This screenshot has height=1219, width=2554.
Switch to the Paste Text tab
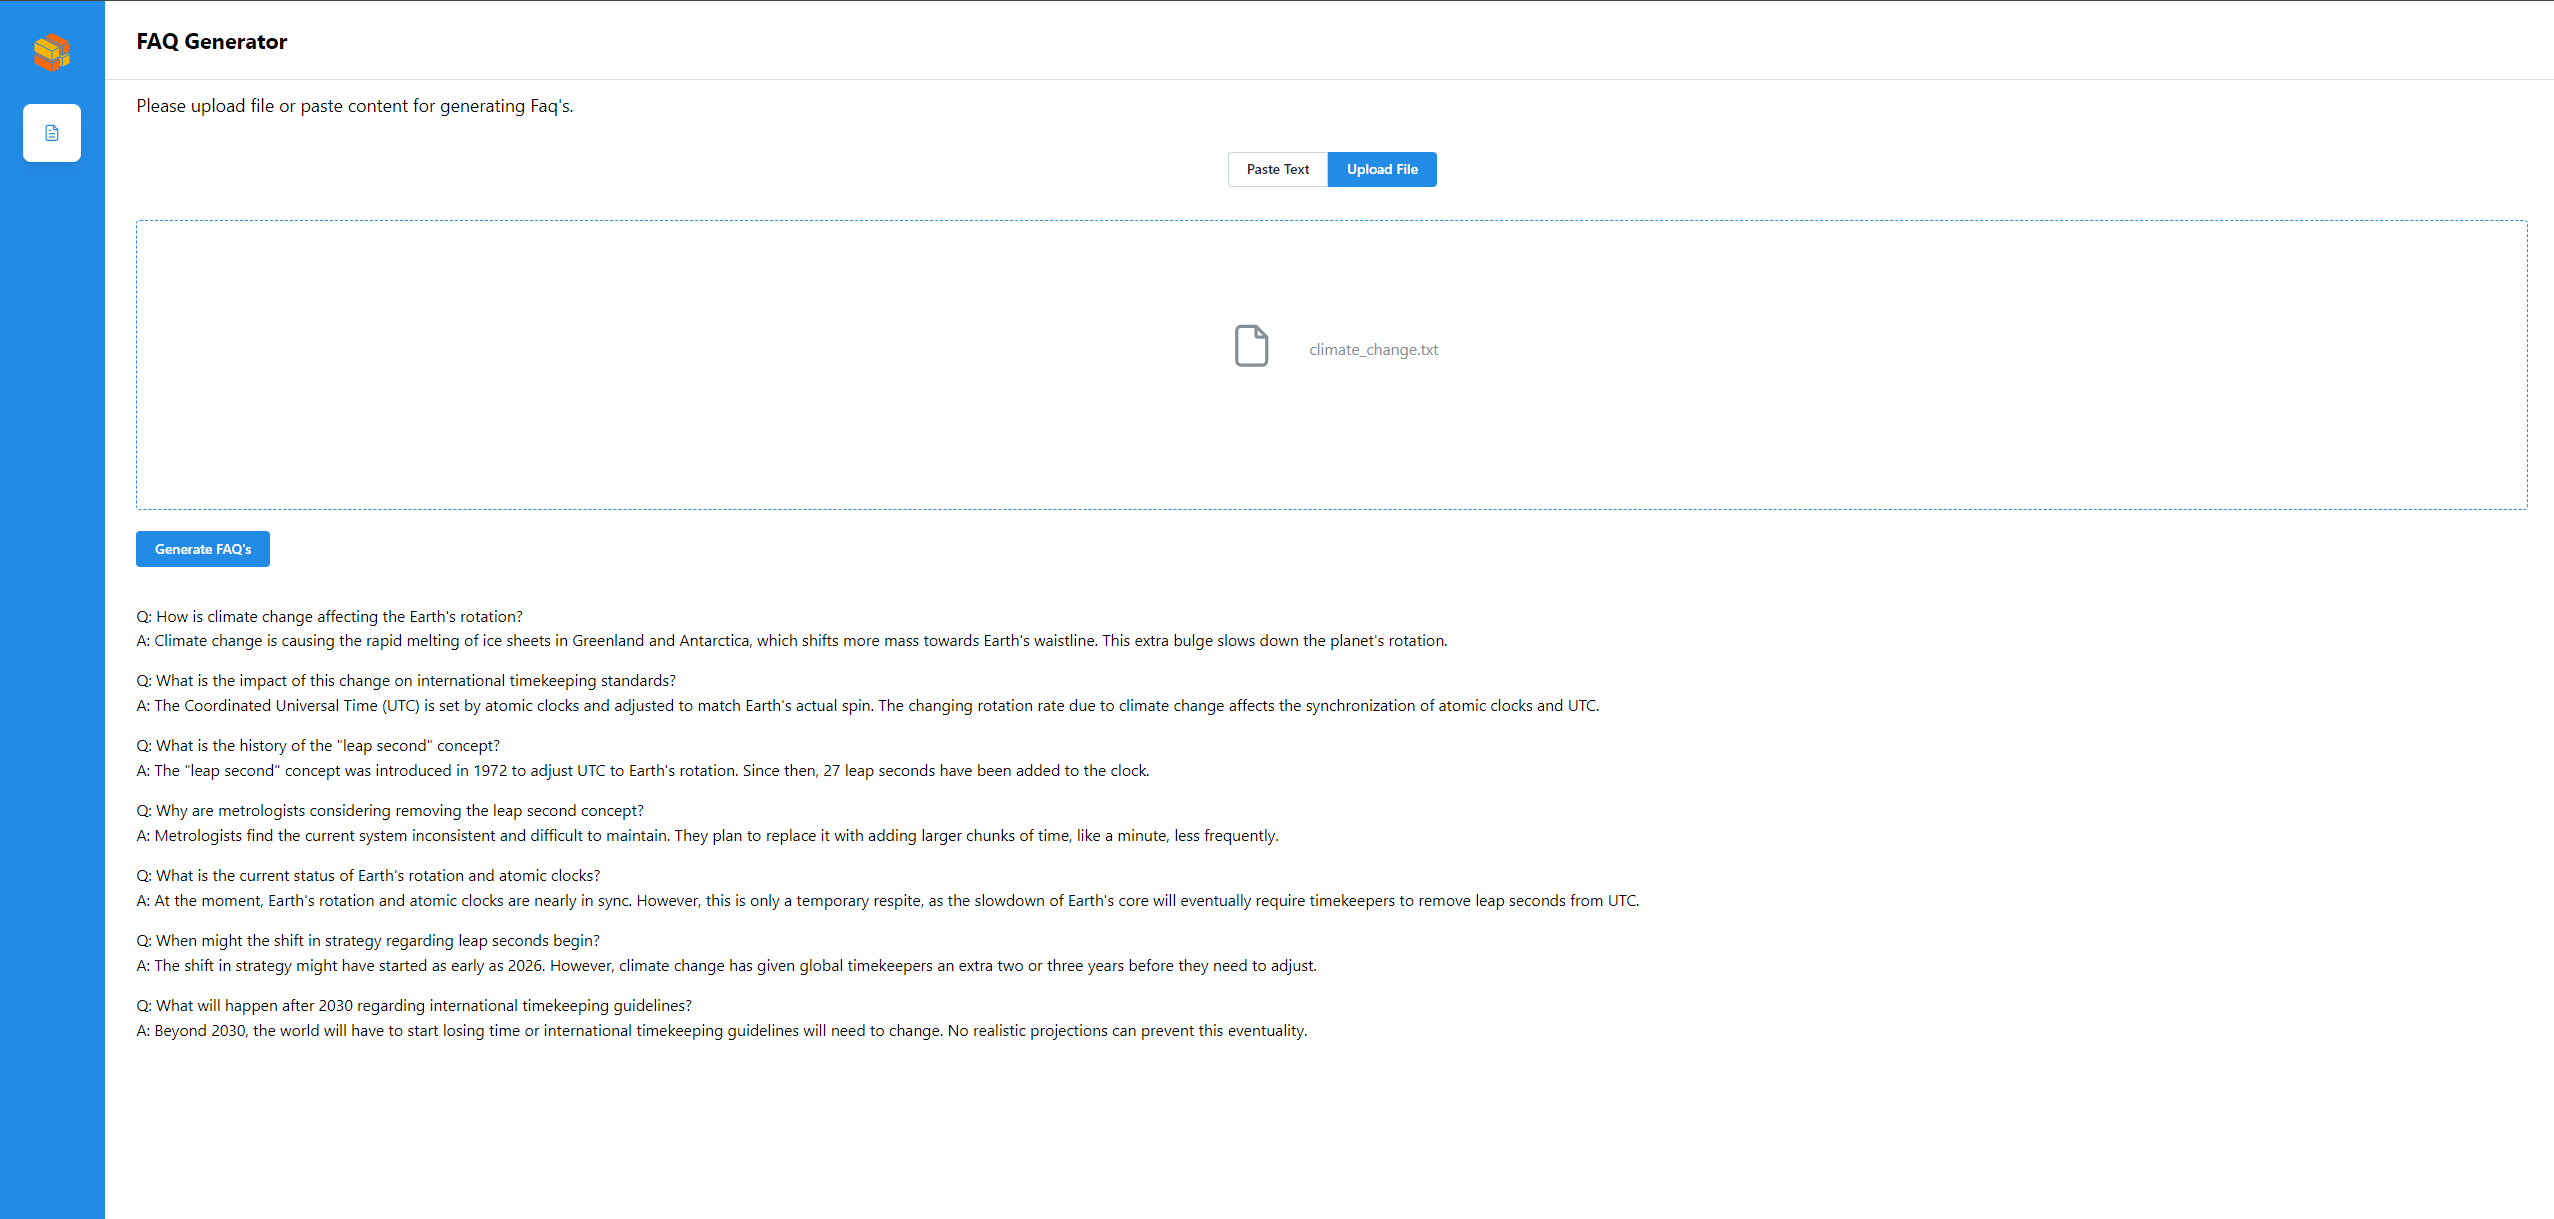pos(1277,169)
